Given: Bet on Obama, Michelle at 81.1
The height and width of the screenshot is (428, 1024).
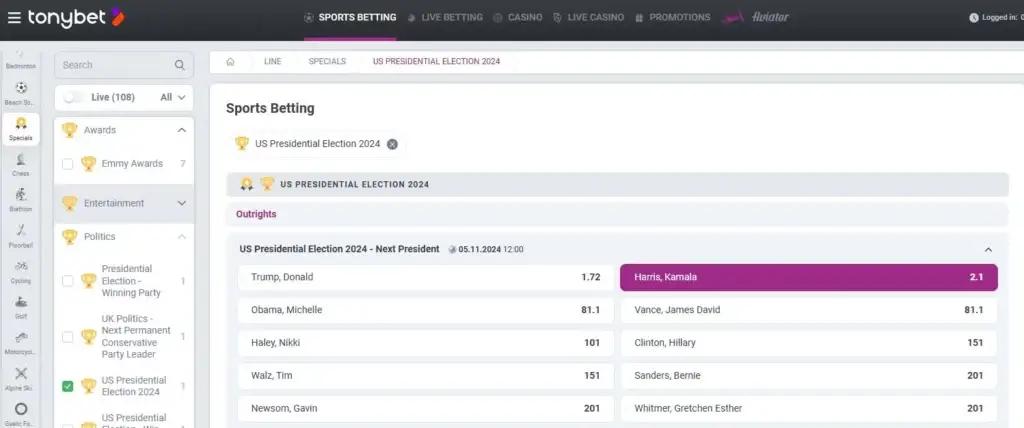Looking at the screenshot, I should (x=426, y=310).
